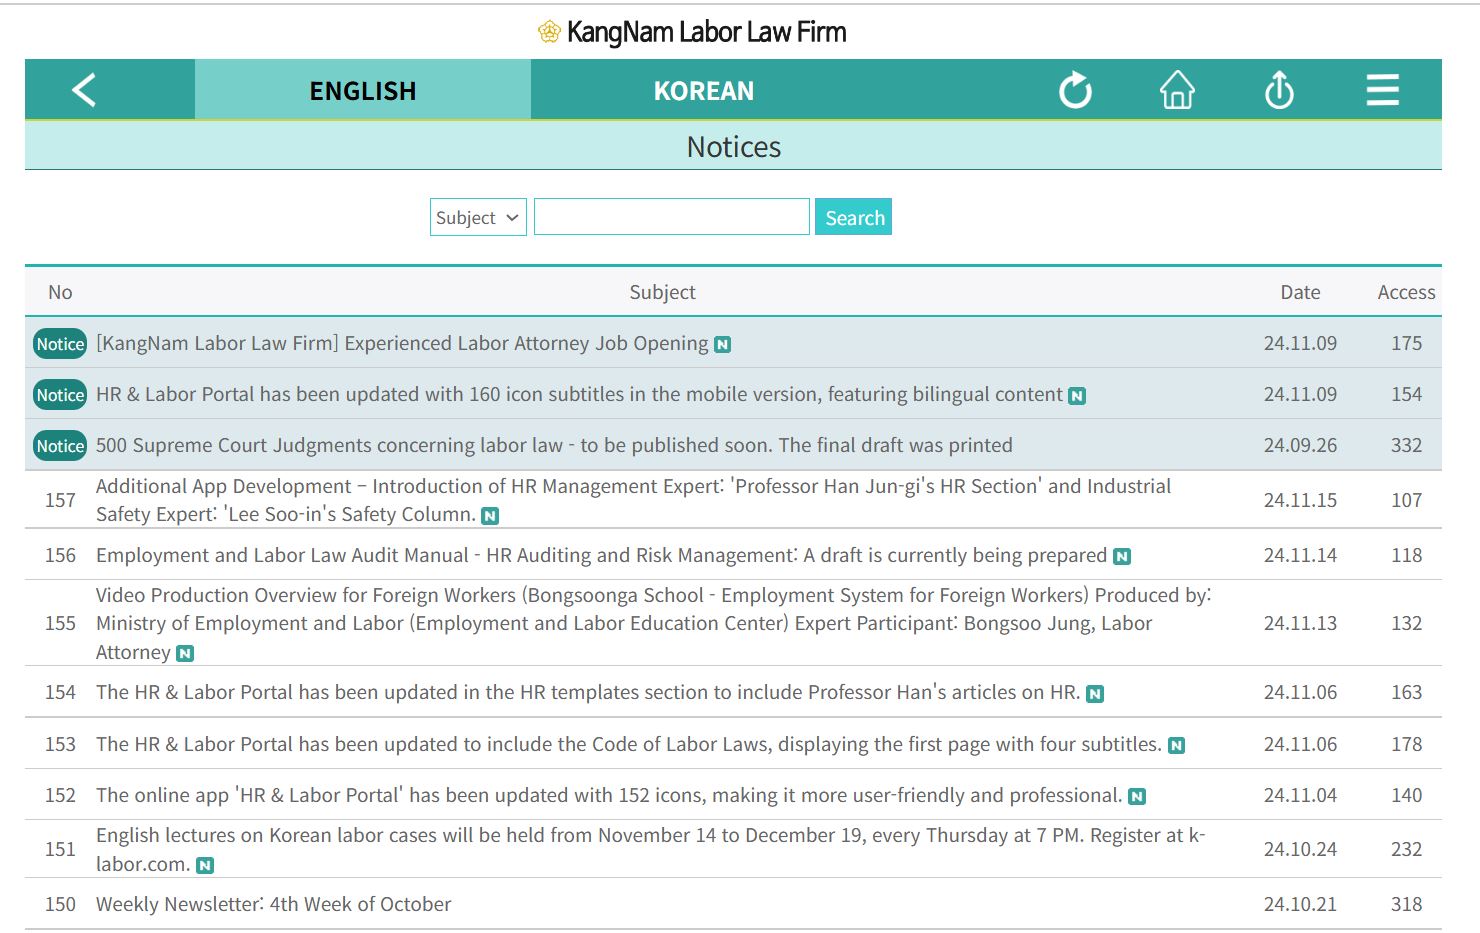The height and width of the screenshot is (933, 1480).
Task: Click access count 107
Action: 1406,500
